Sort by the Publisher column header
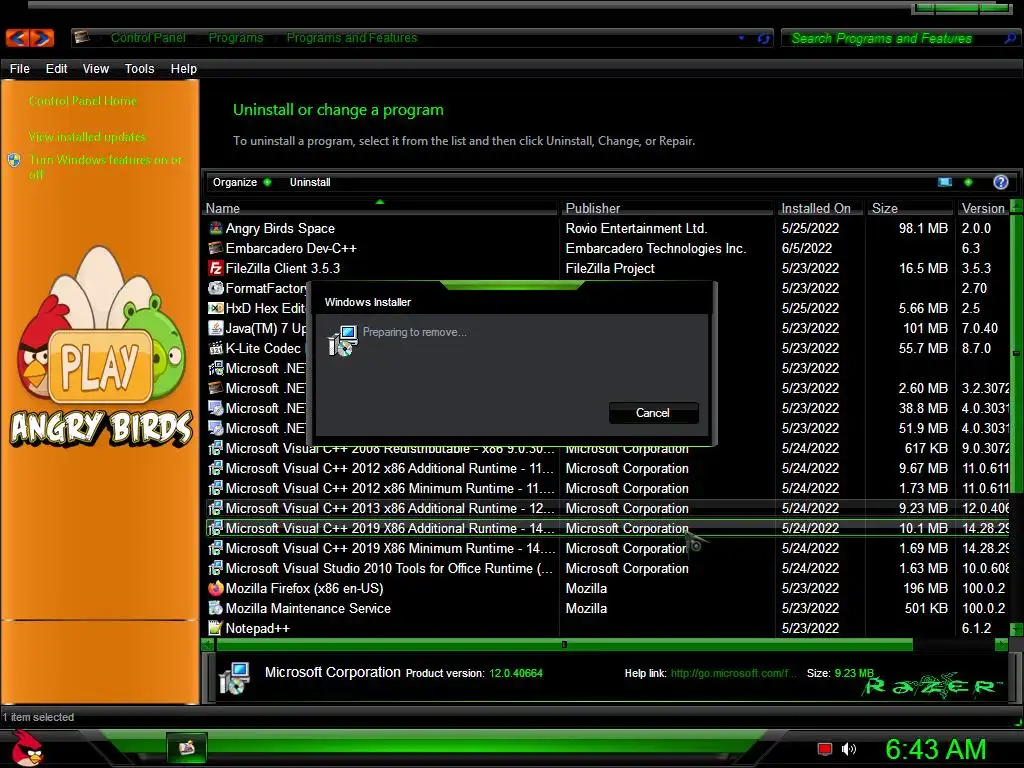The height and width of the screenshot is (768, 1024). point(667,208)
